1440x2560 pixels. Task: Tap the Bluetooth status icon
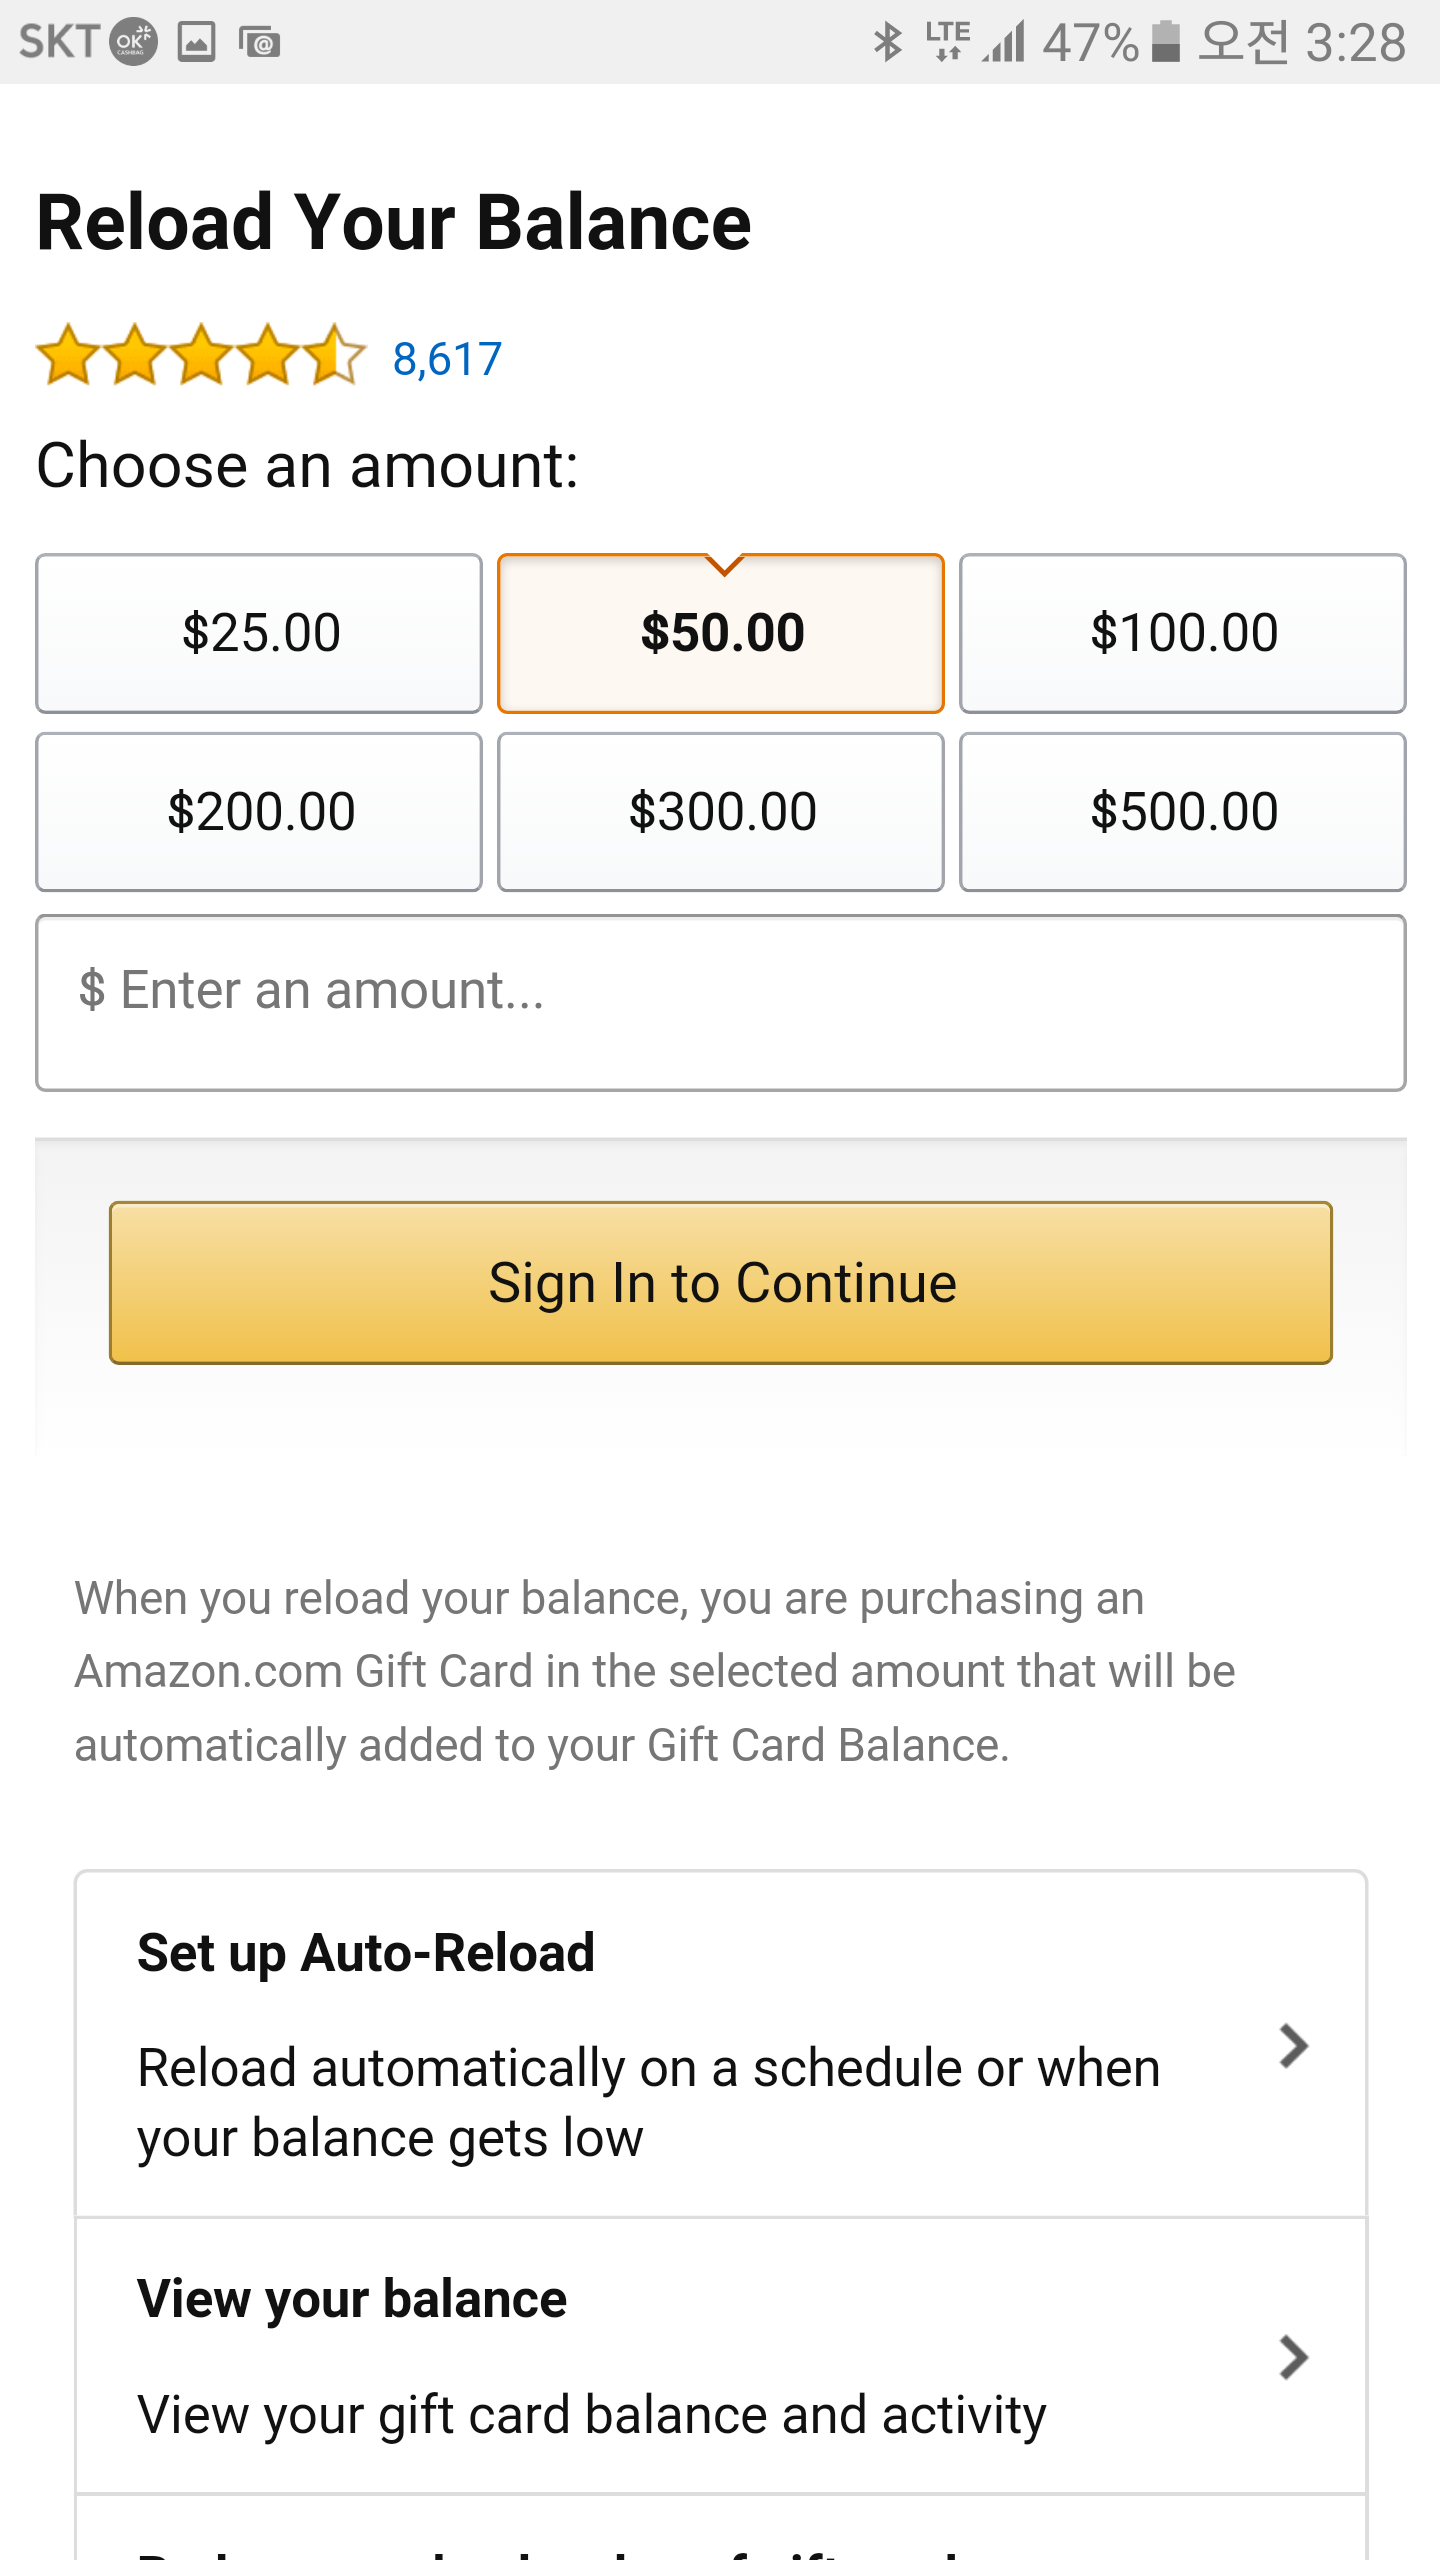887,42
